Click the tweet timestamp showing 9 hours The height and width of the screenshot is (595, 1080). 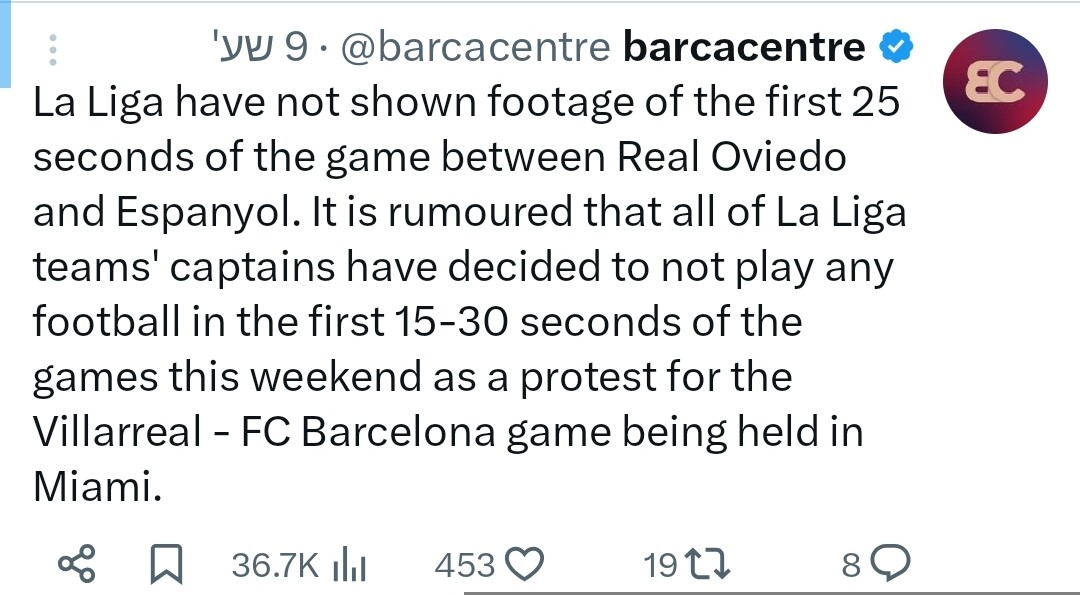(x=258, y=47)
